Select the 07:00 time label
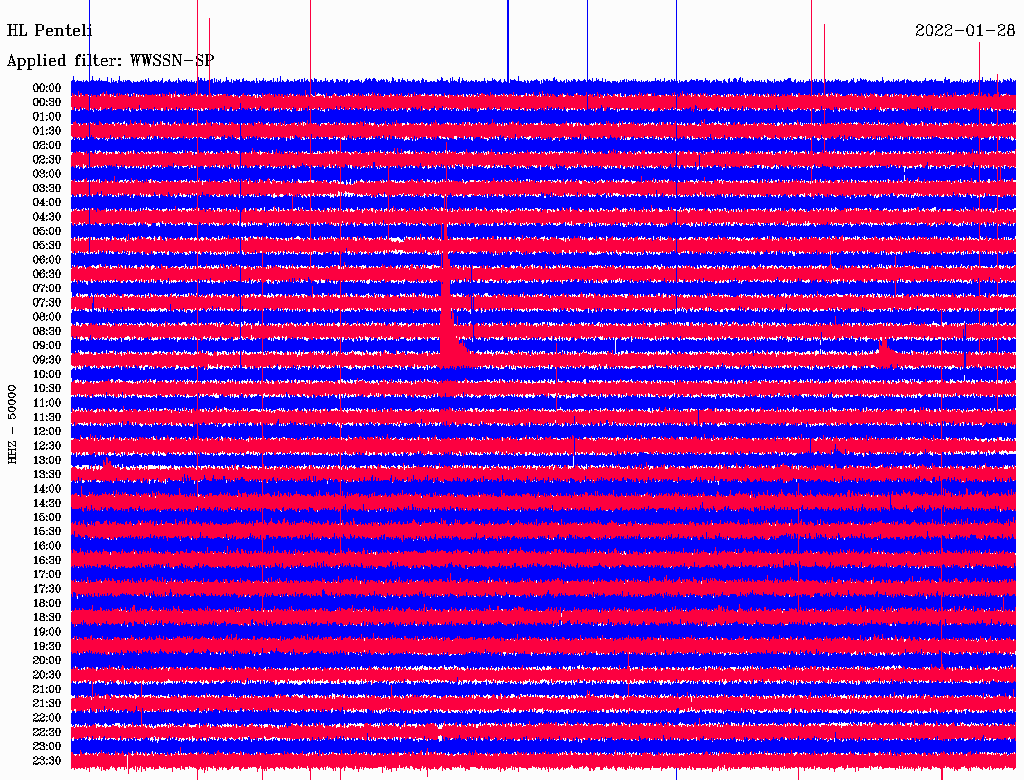This screenshot has height=780, width=1024. pos(47,289)
